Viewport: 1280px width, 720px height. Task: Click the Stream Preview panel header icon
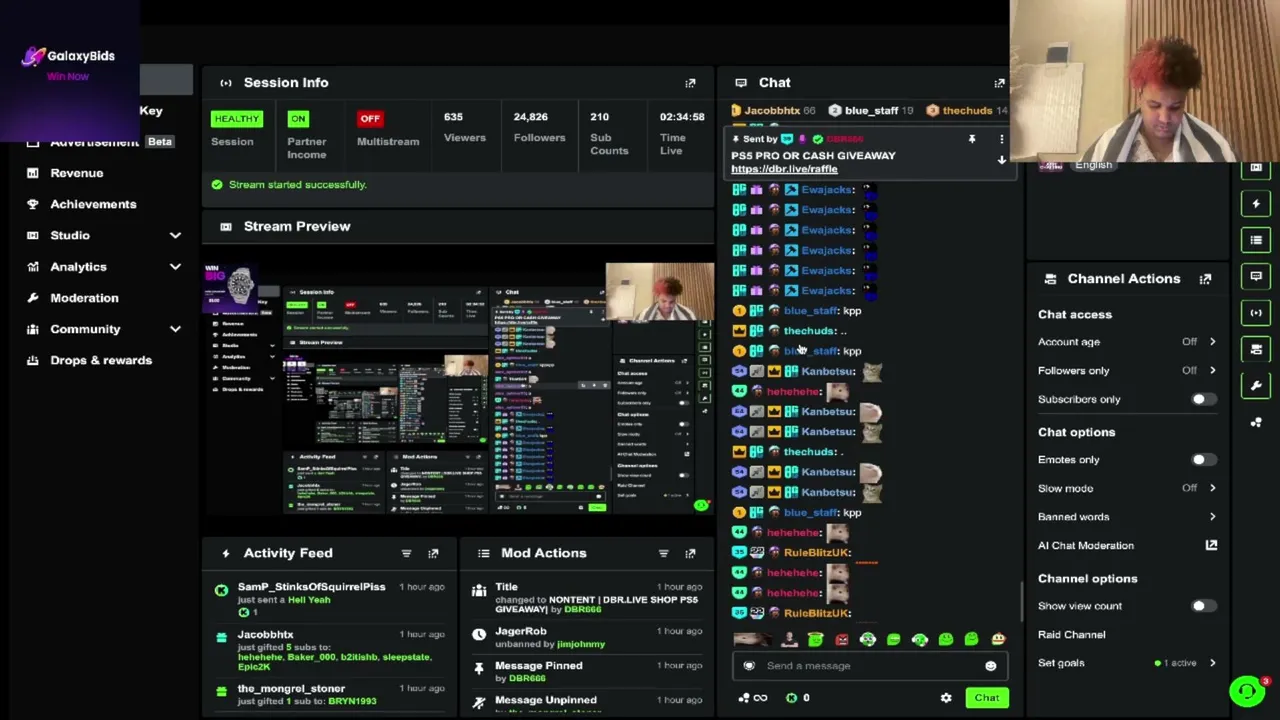point(226,226)
